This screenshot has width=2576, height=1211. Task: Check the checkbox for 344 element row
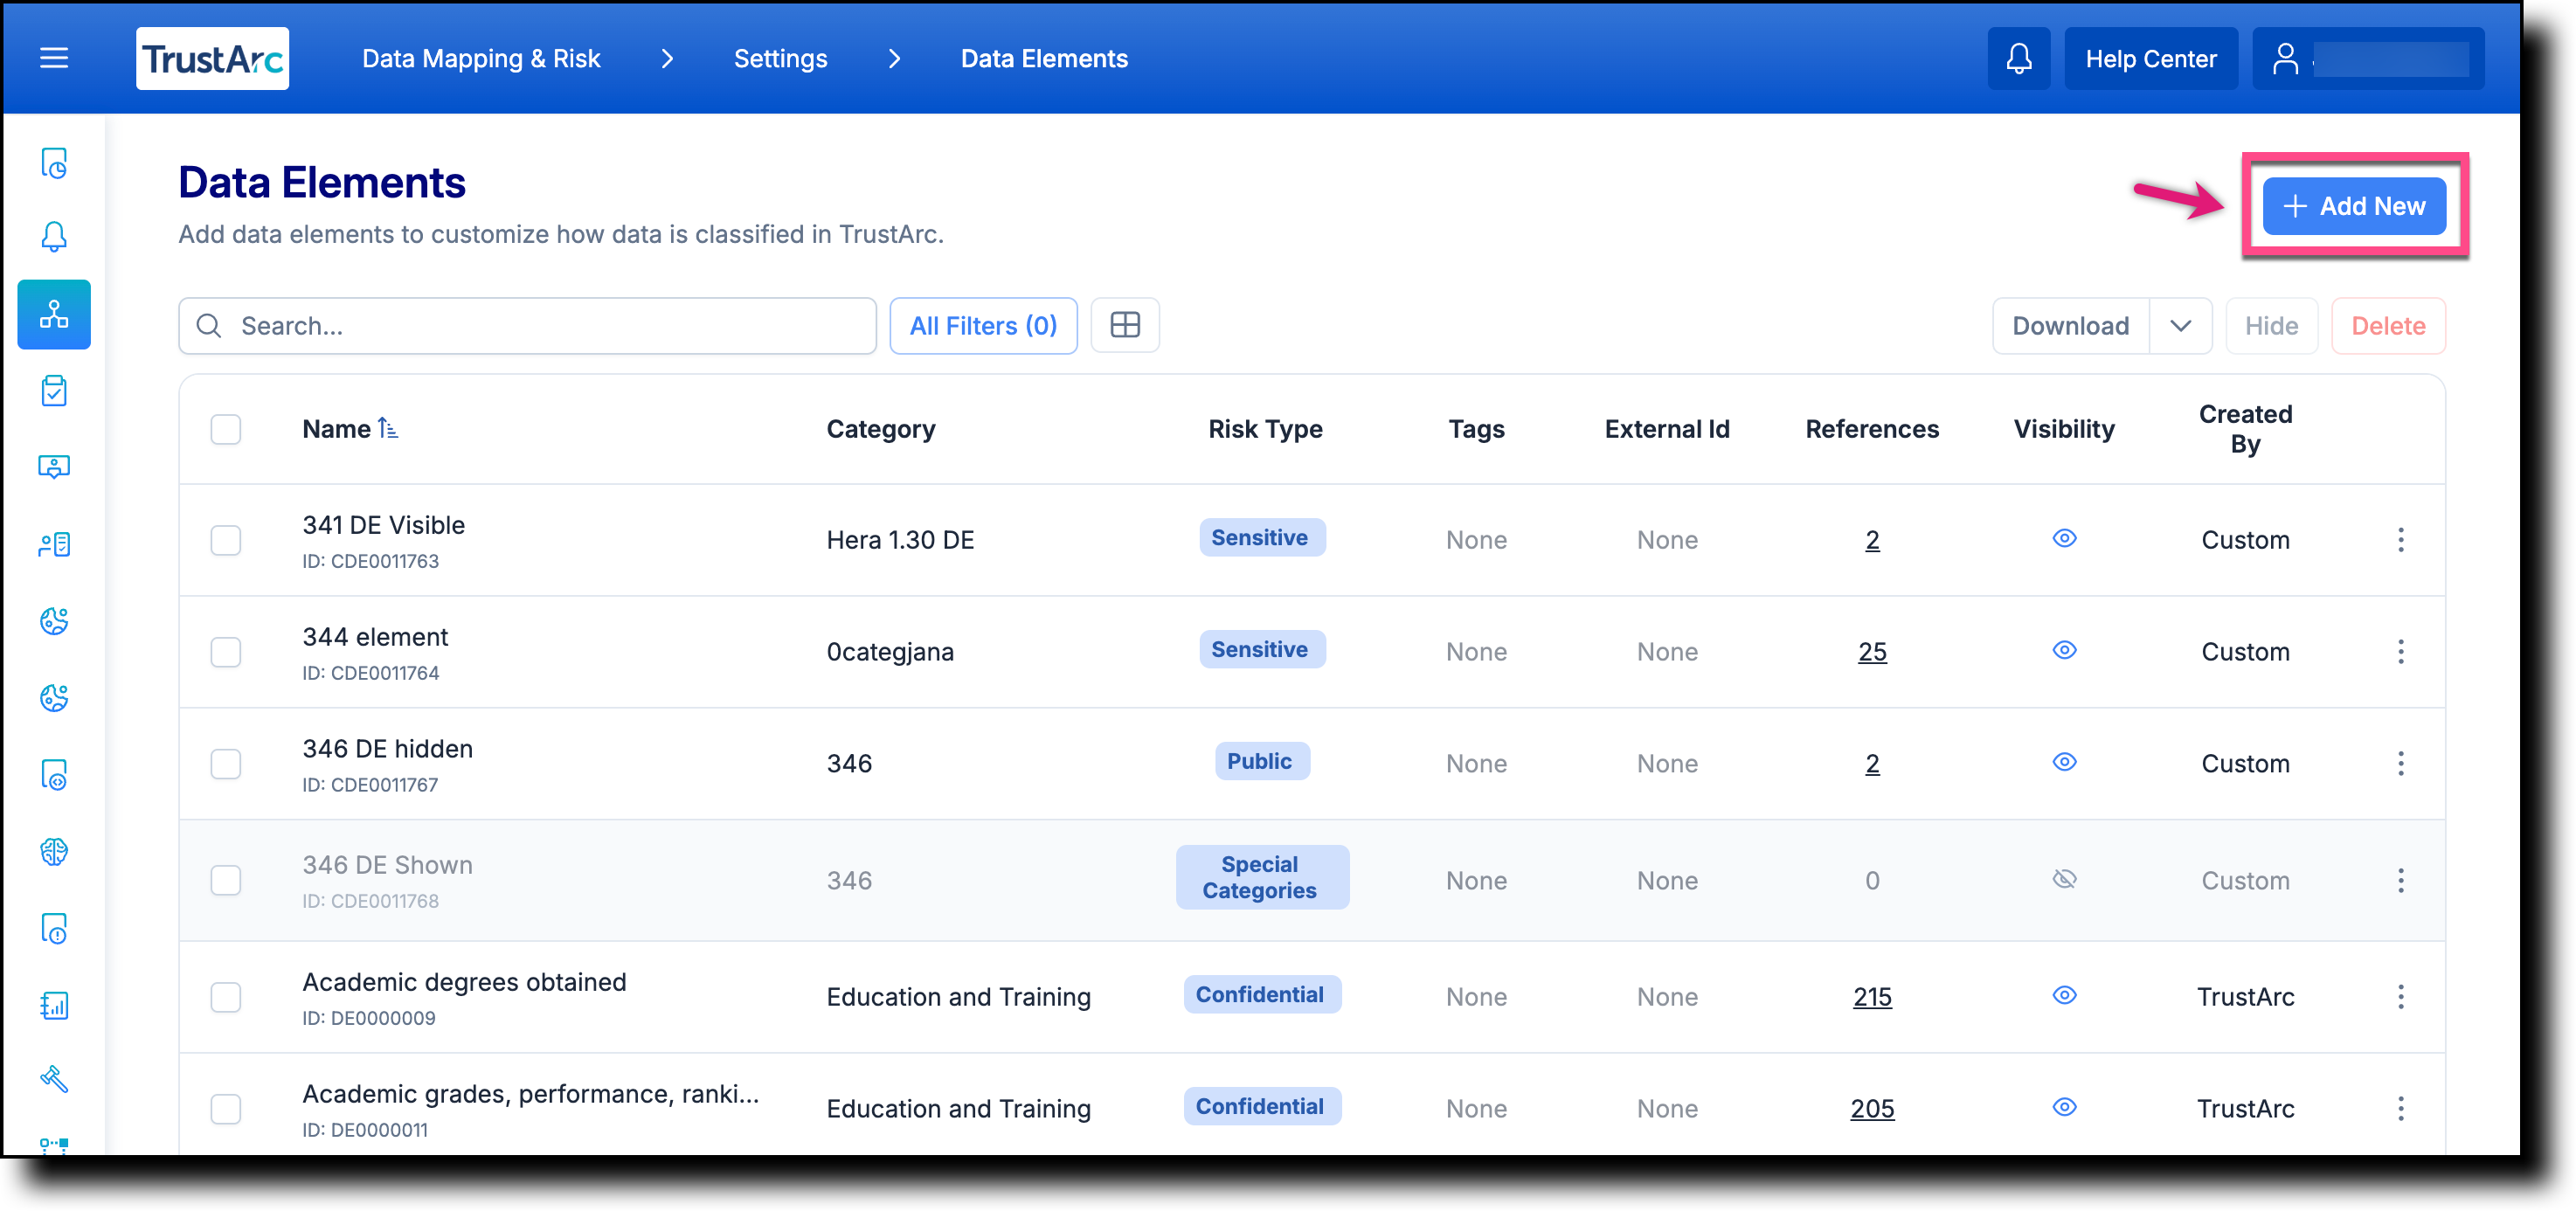pos(226,652)
